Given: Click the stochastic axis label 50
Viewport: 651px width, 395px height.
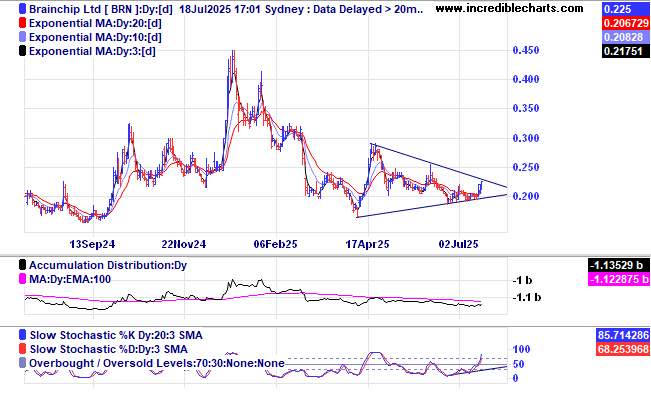Looking at the screenshot, I should pos(518,364).
